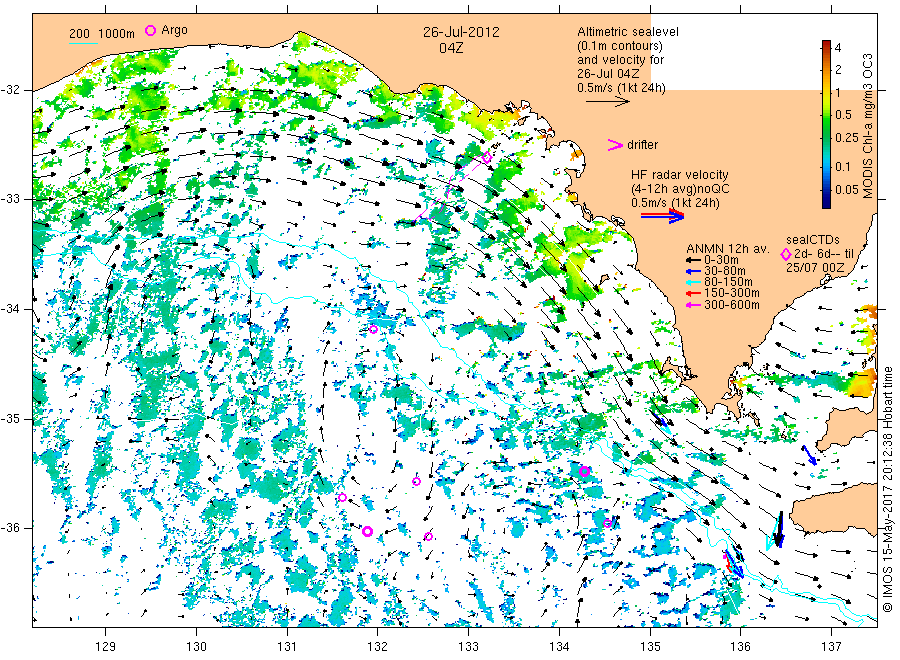900x660 pixels.
Task: Select Argo marker near 132.4E, 35.6S
Action: tap(416, 482)
